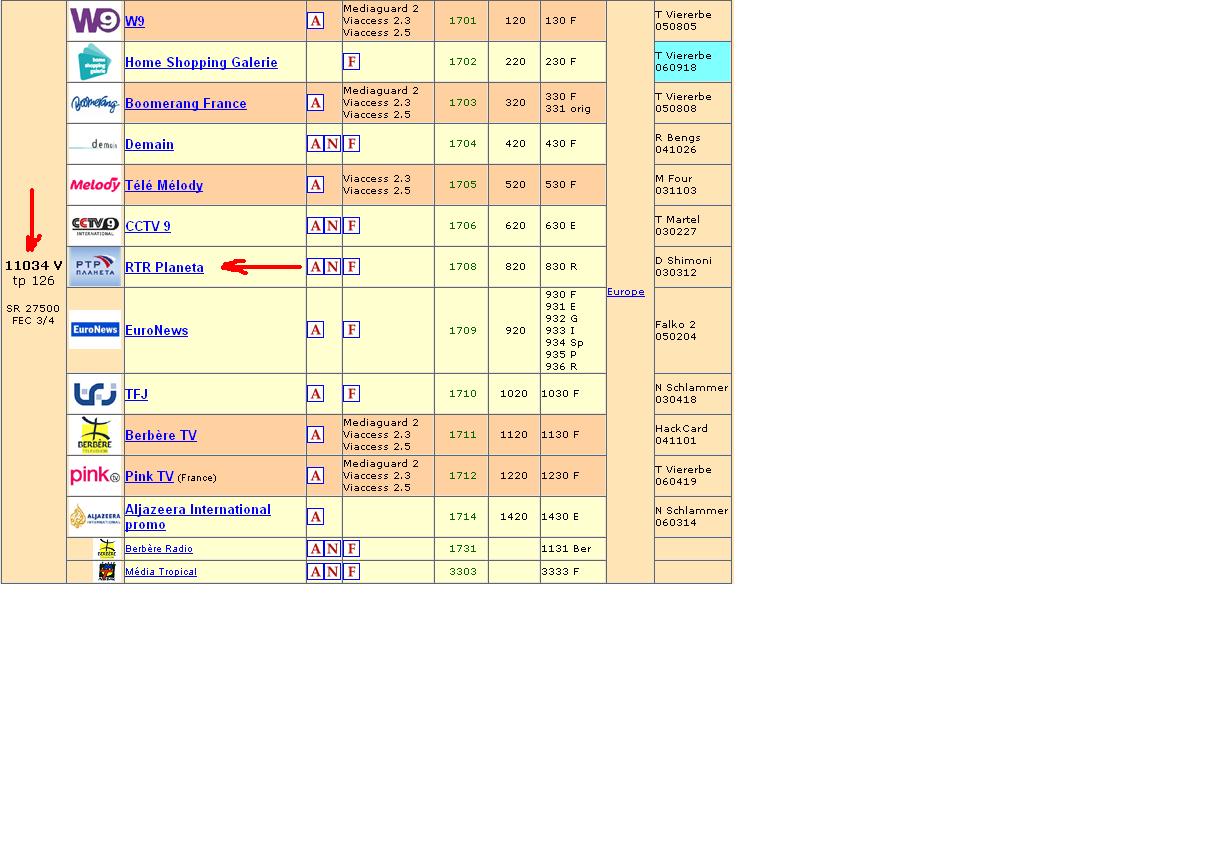Click the Berbère Radio link

coord(159,549)
